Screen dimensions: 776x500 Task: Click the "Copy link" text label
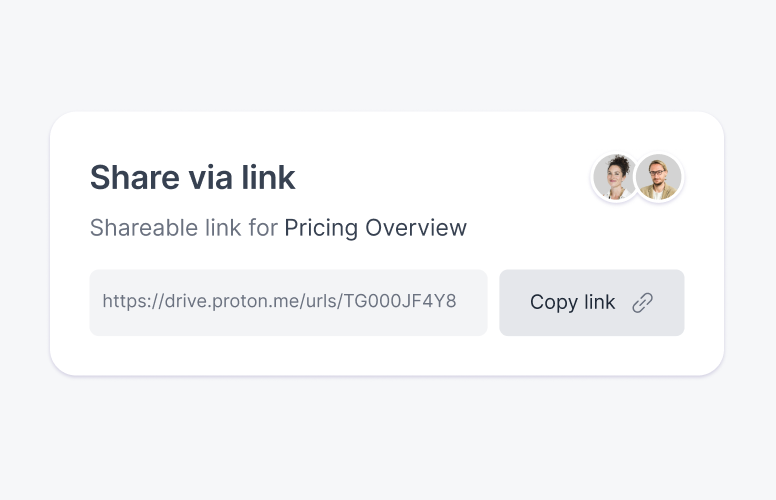click(572, 302)
